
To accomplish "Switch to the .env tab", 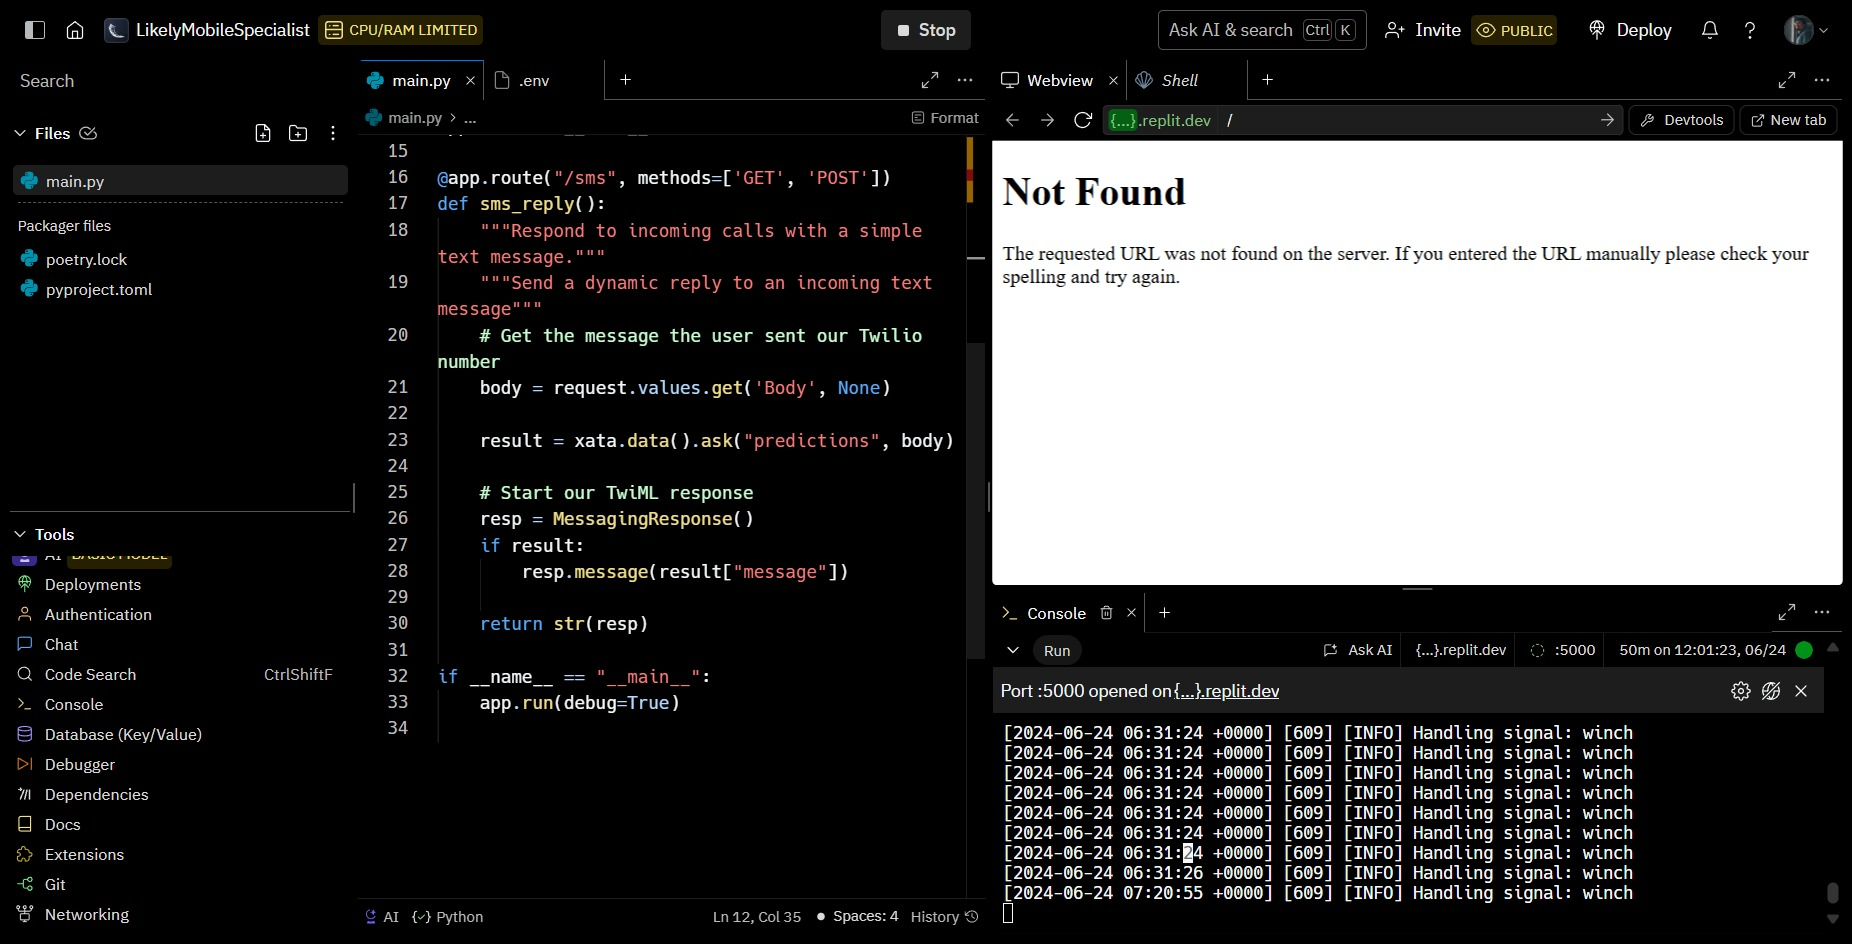I will pyautogui.click(x=534, y=80).
